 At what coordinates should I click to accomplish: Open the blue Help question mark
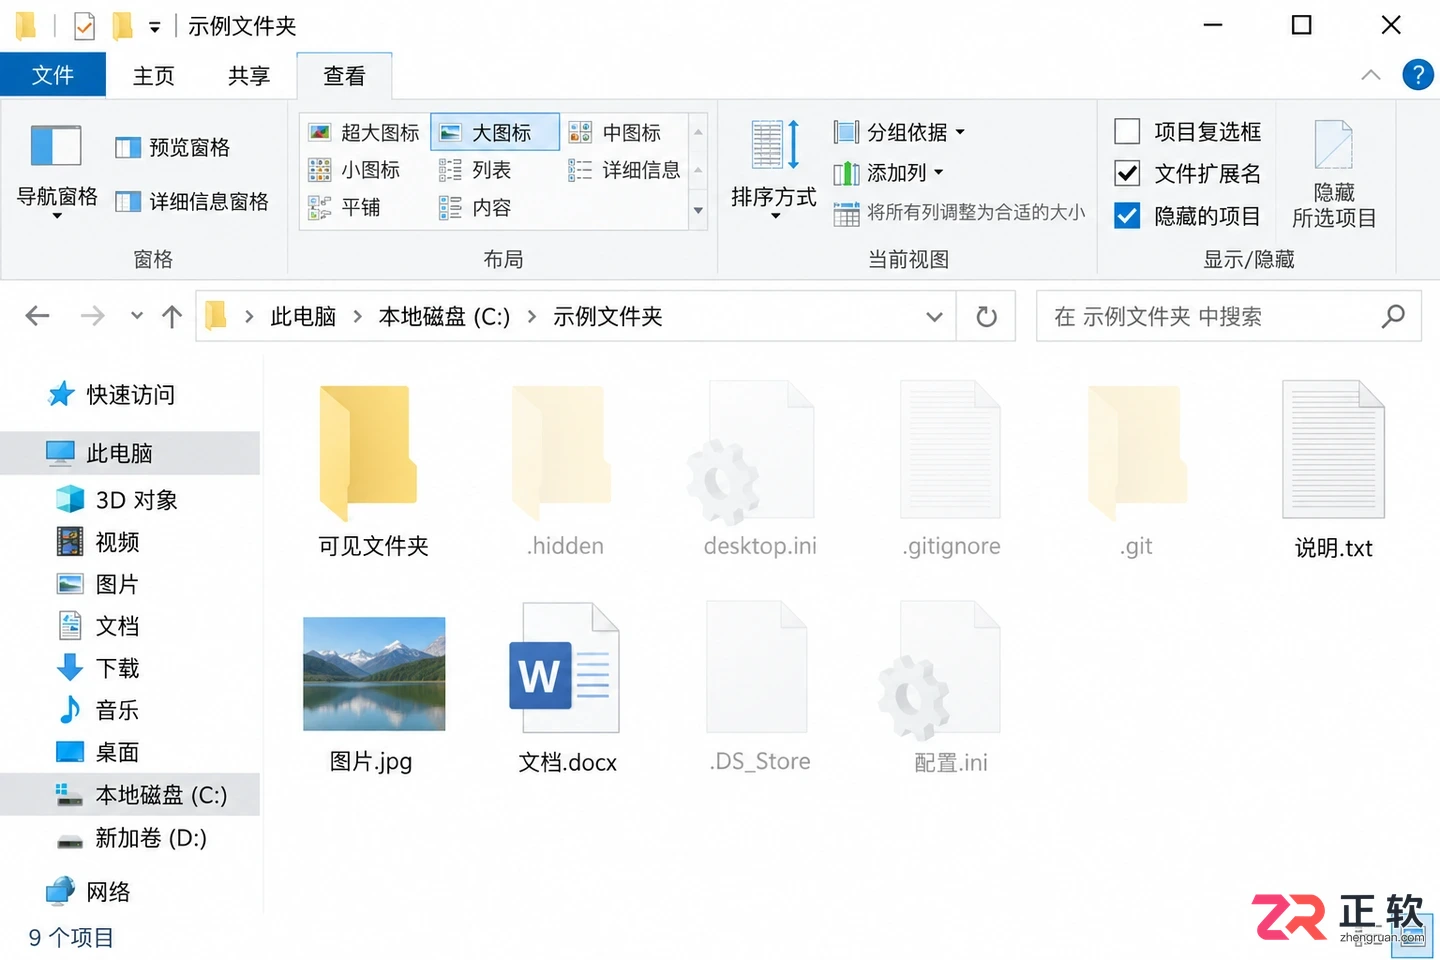pyautogui.click(x=1418, y=75)
